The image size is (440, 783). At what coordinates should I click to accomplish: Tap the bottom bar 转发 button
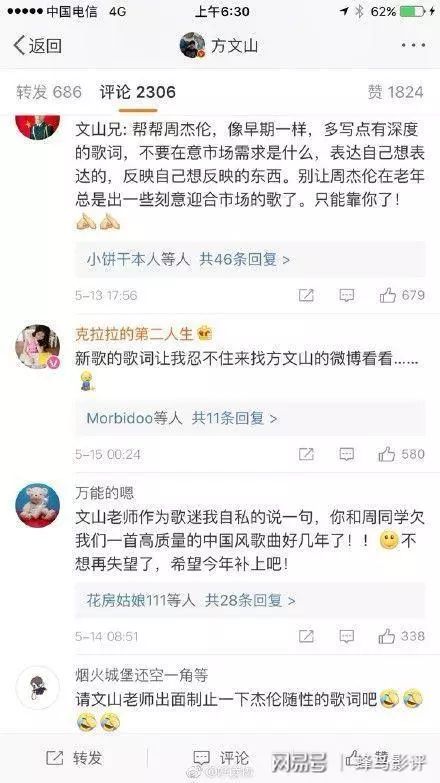[x=74, y=758]
